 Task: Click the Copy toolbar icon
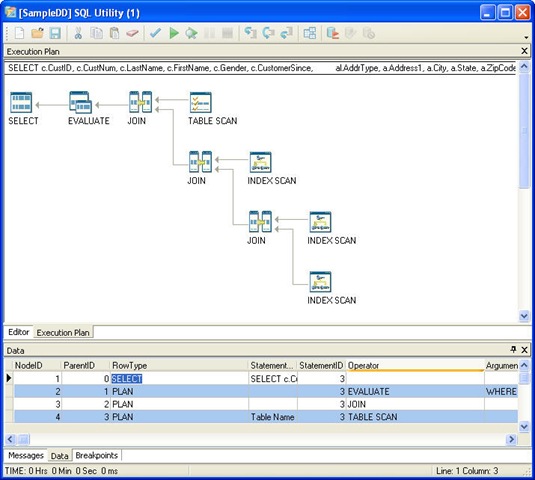[x=96, y=33]
